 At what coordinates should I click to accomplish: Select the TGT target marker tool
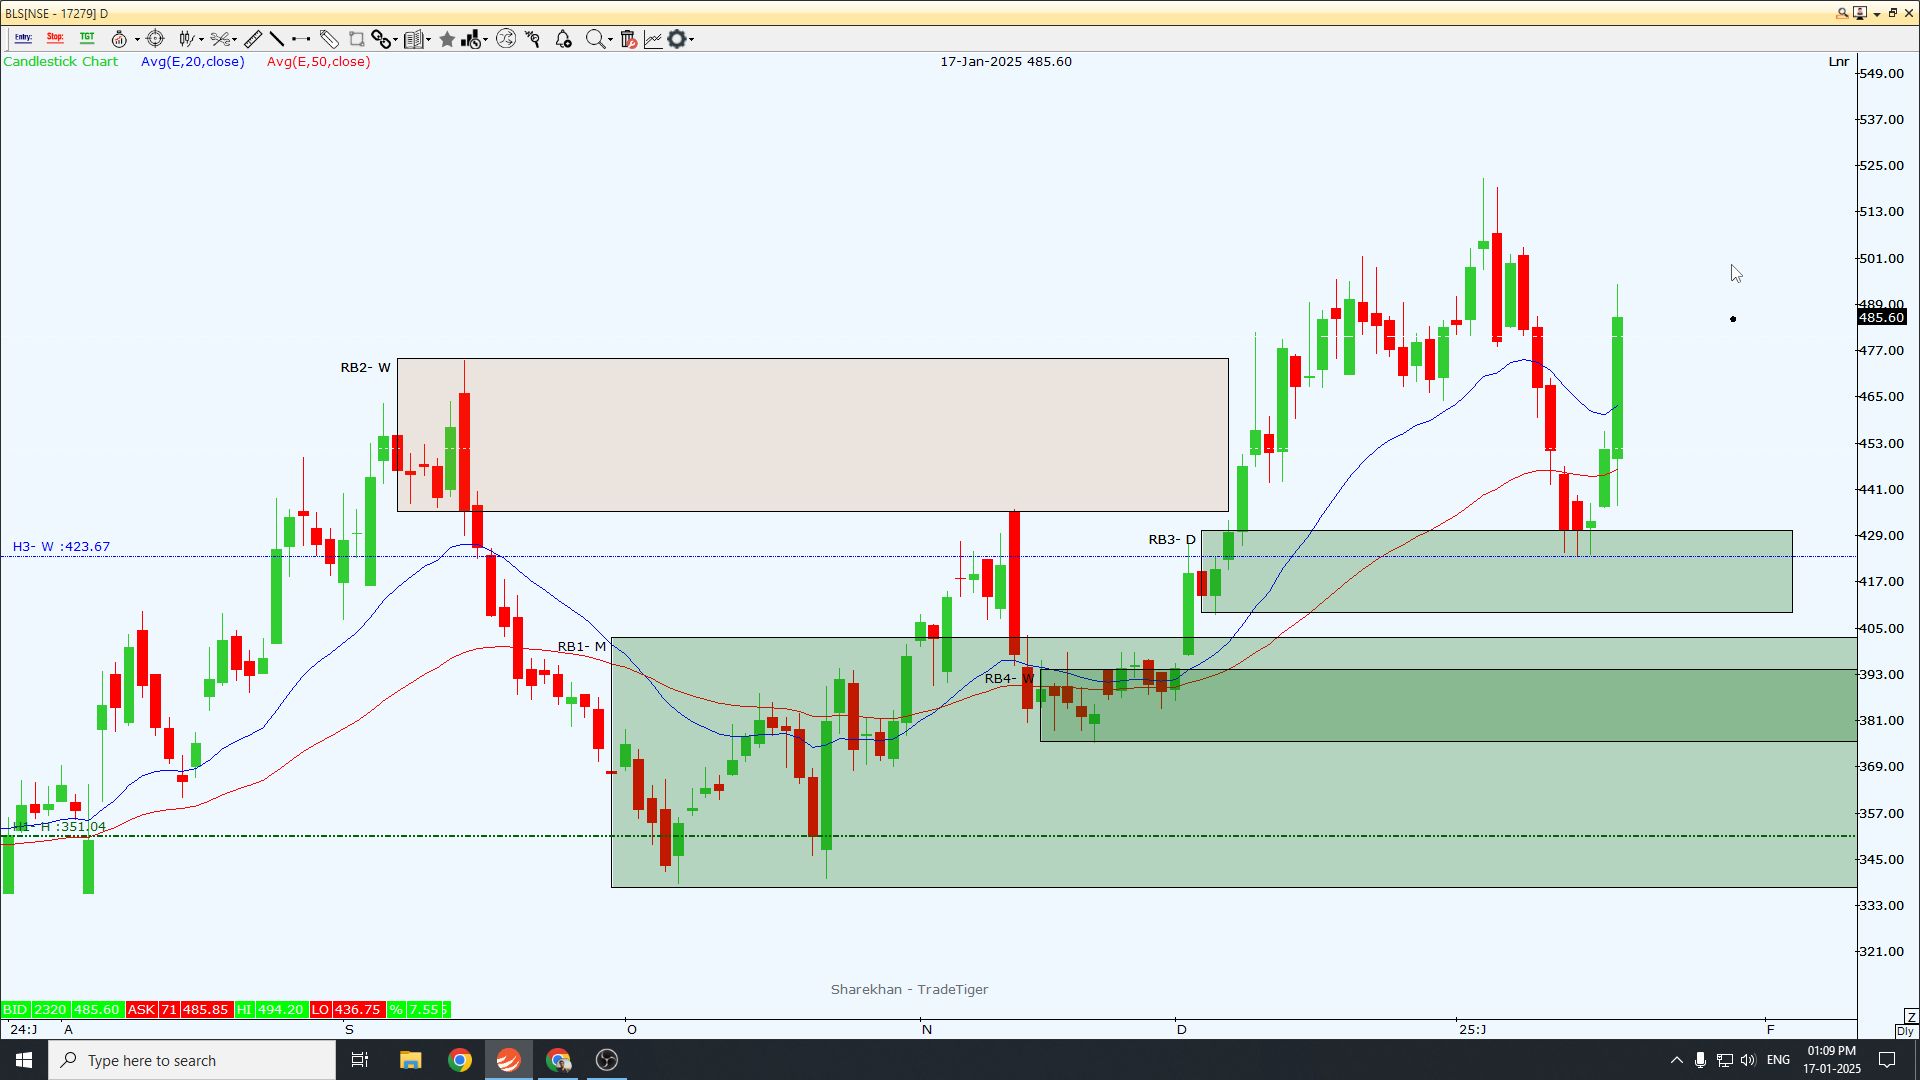pos(87,39)
